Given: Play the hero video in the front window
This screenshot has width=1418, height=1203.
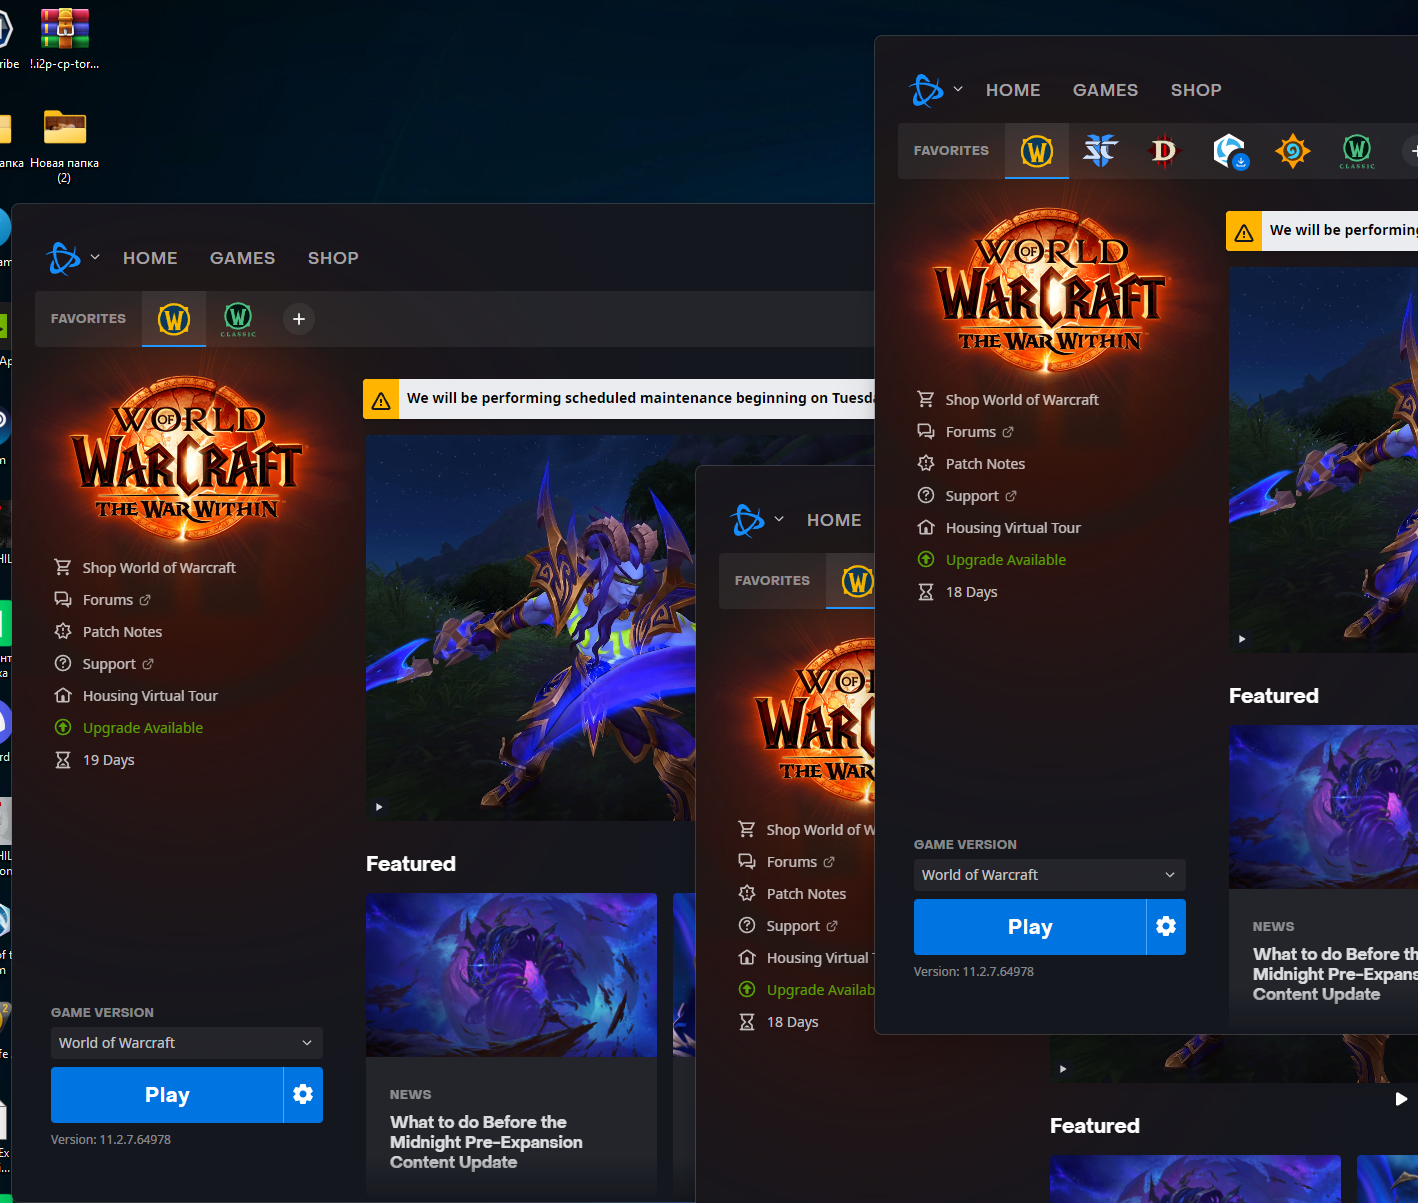Looking at the screenshot, I should (1242, 639).
